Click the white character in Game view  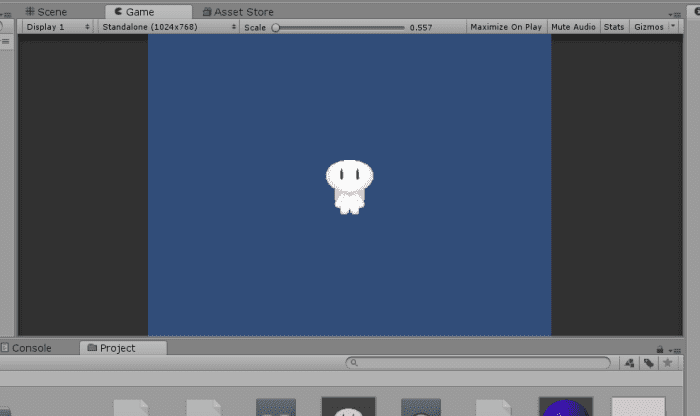tap(348, 186)
